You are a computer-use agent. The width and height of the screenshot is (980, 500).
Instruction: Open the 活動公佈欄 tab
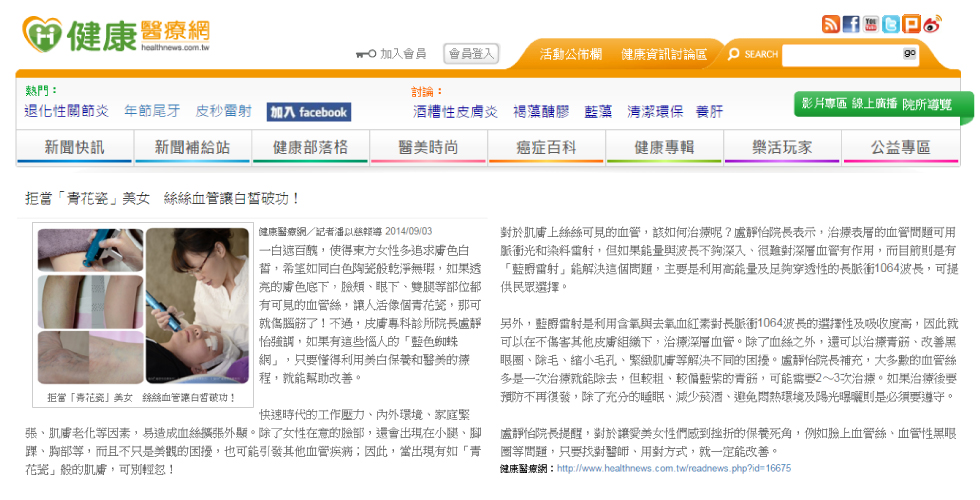coord(571,54)
